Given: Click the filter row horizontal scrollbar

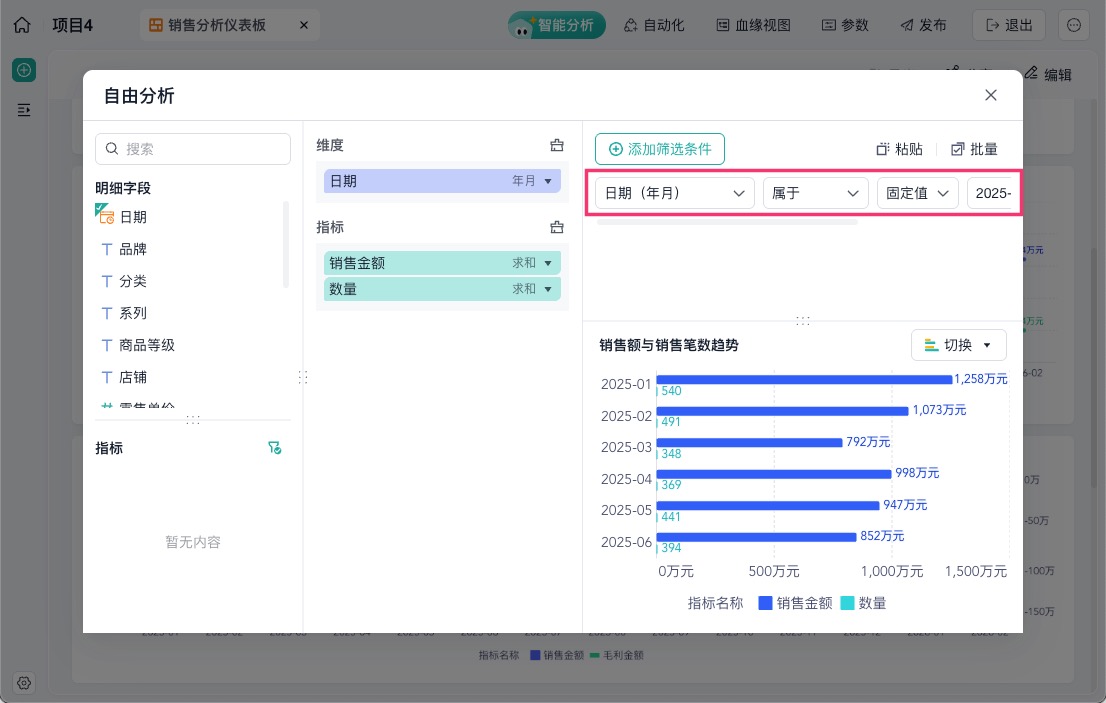Looking at the screenshot, I should pyautogui.click(x=727, y=222).
